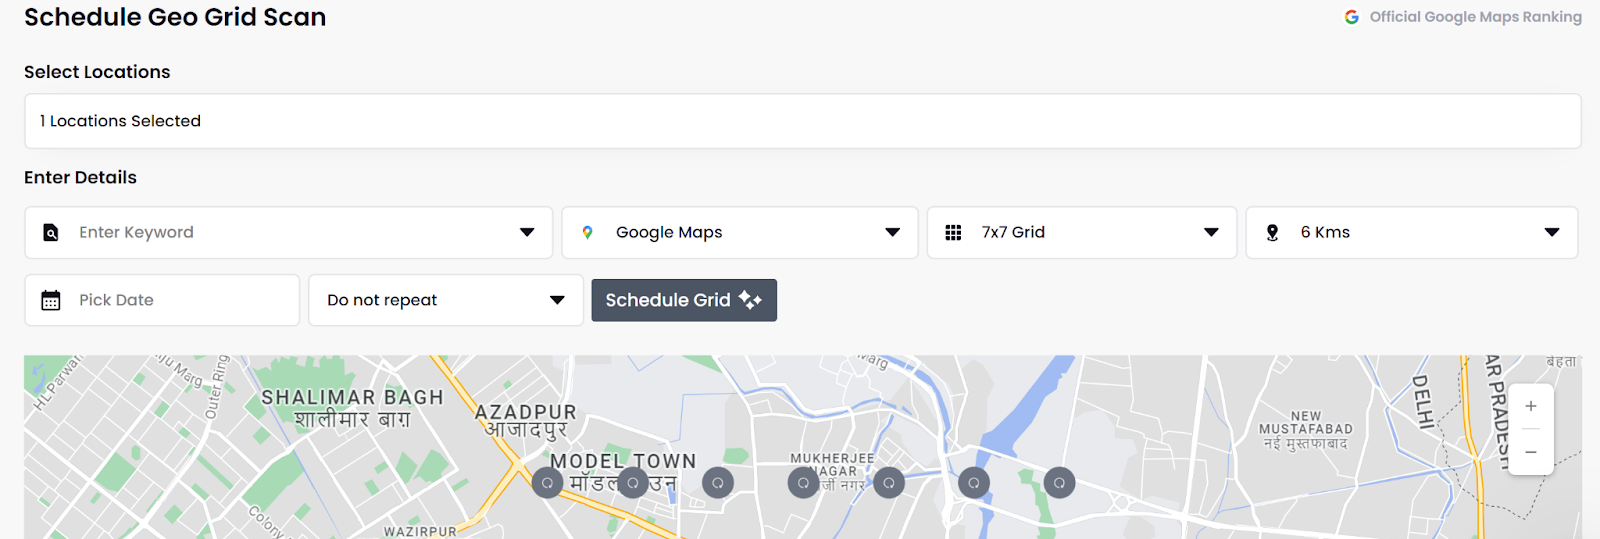Image resolution: width=1600 pixels, height=539 pixels.
Task: Focus the Enter Keyword input
Action: (x=290, y=232)
